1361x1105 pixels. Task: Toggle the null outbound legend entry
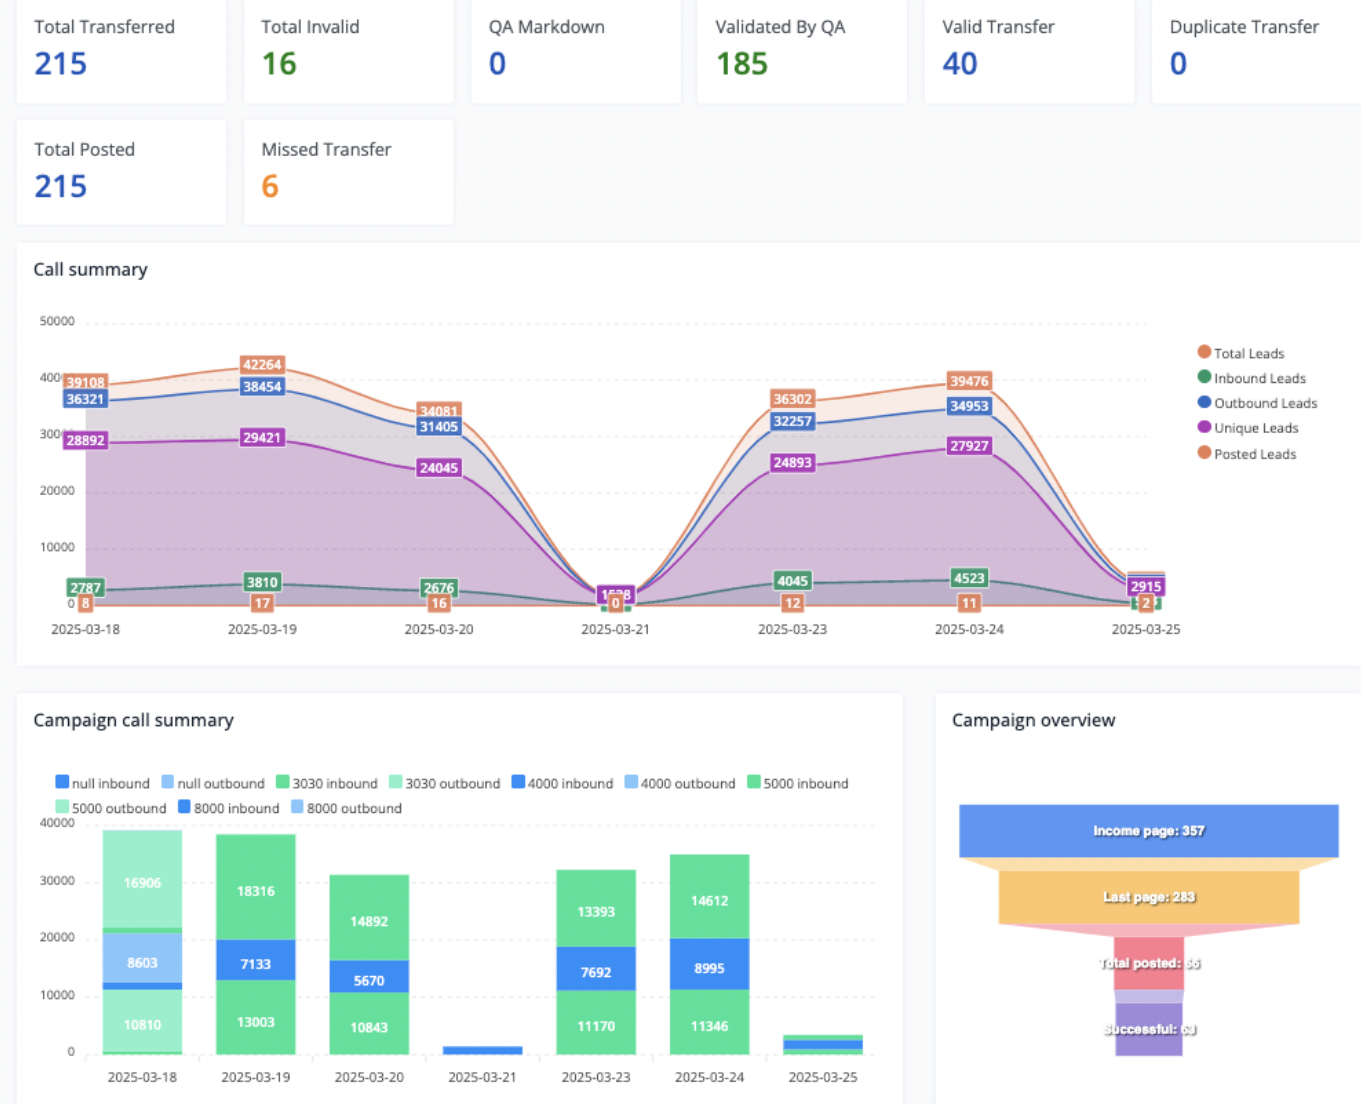point(213,783)
